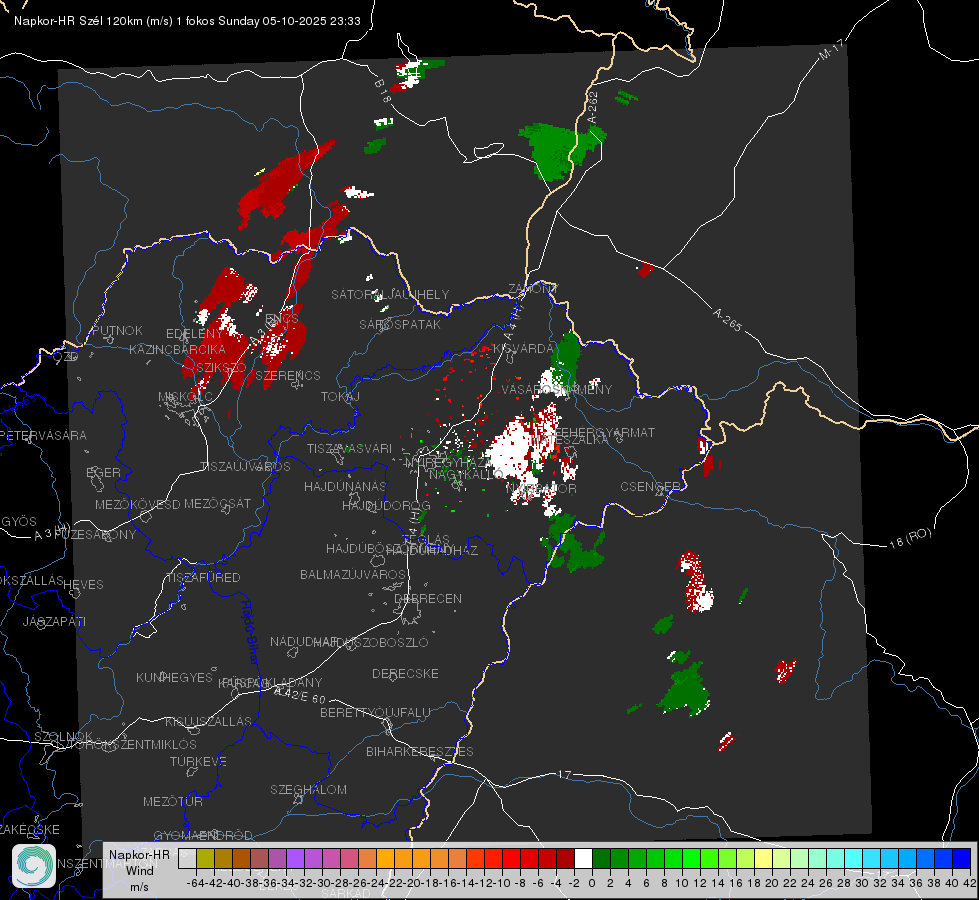This screenshot has height=900, width=979.
Task: Click the MISKOLC city label
Action: point(185,397)
